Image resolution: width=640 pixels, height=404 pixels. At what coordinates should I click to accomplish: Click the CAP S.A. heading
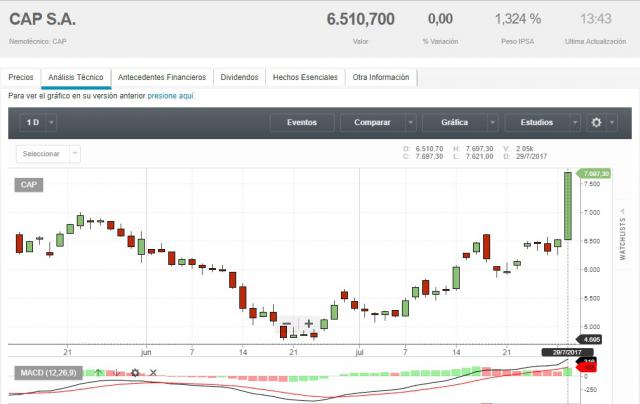(x=42, y=19)
